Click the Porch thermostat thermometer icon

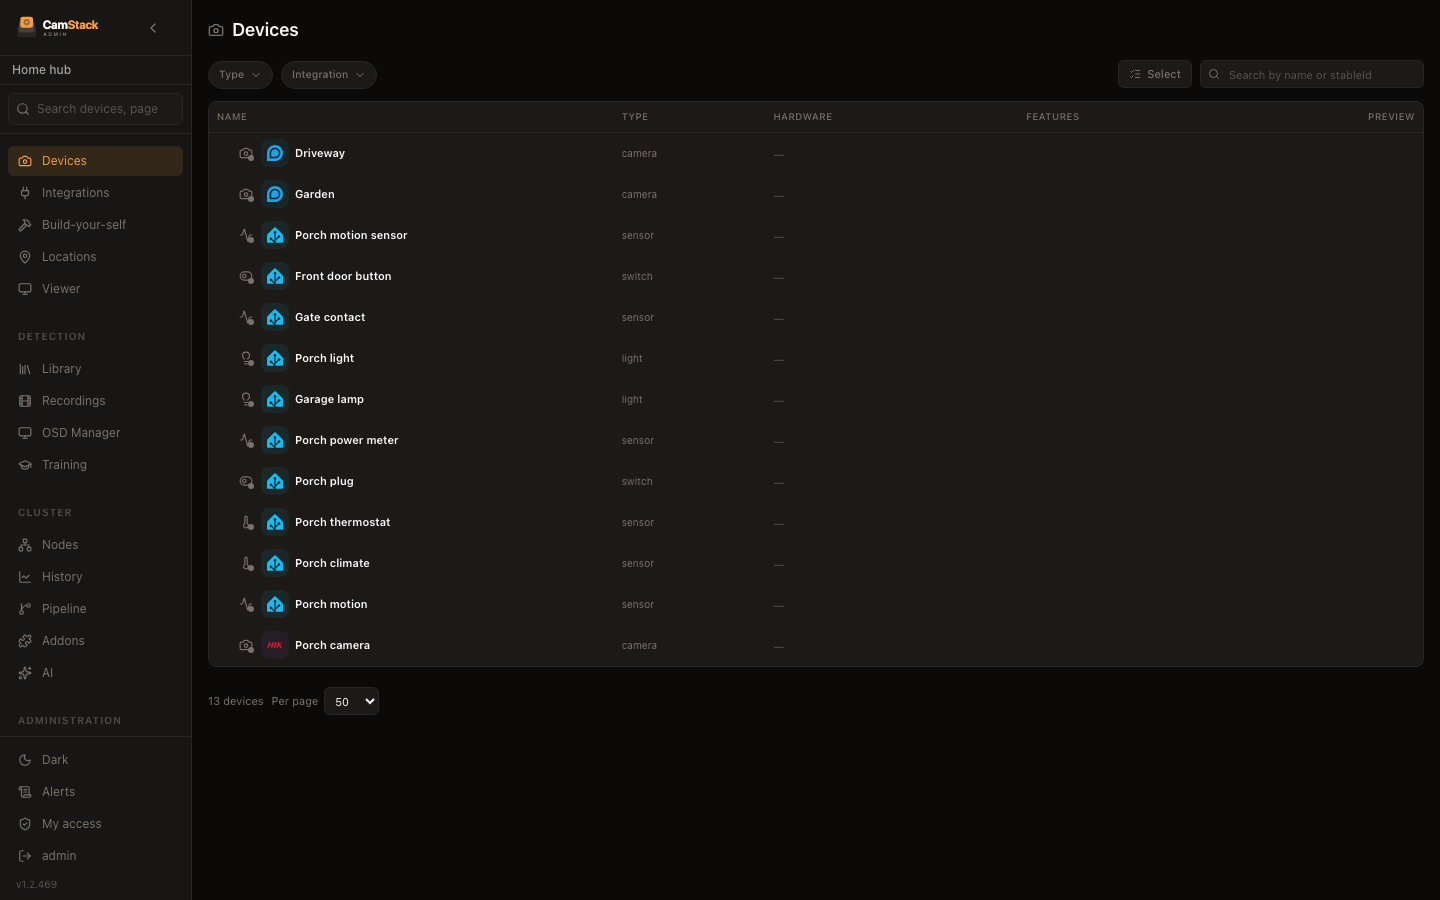click(x=246, y=522)
